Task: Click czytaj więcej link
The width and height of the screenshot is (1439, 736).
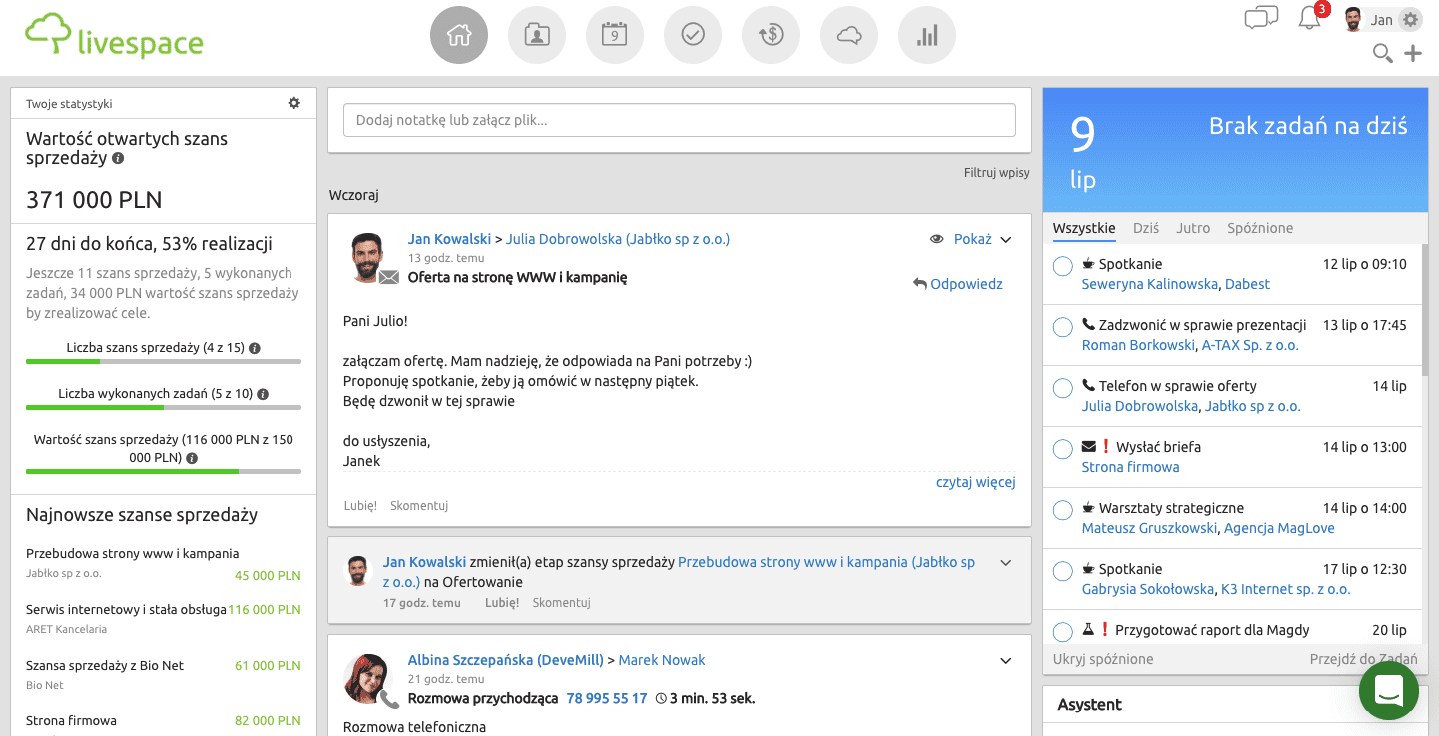Action: coord(976,482)
